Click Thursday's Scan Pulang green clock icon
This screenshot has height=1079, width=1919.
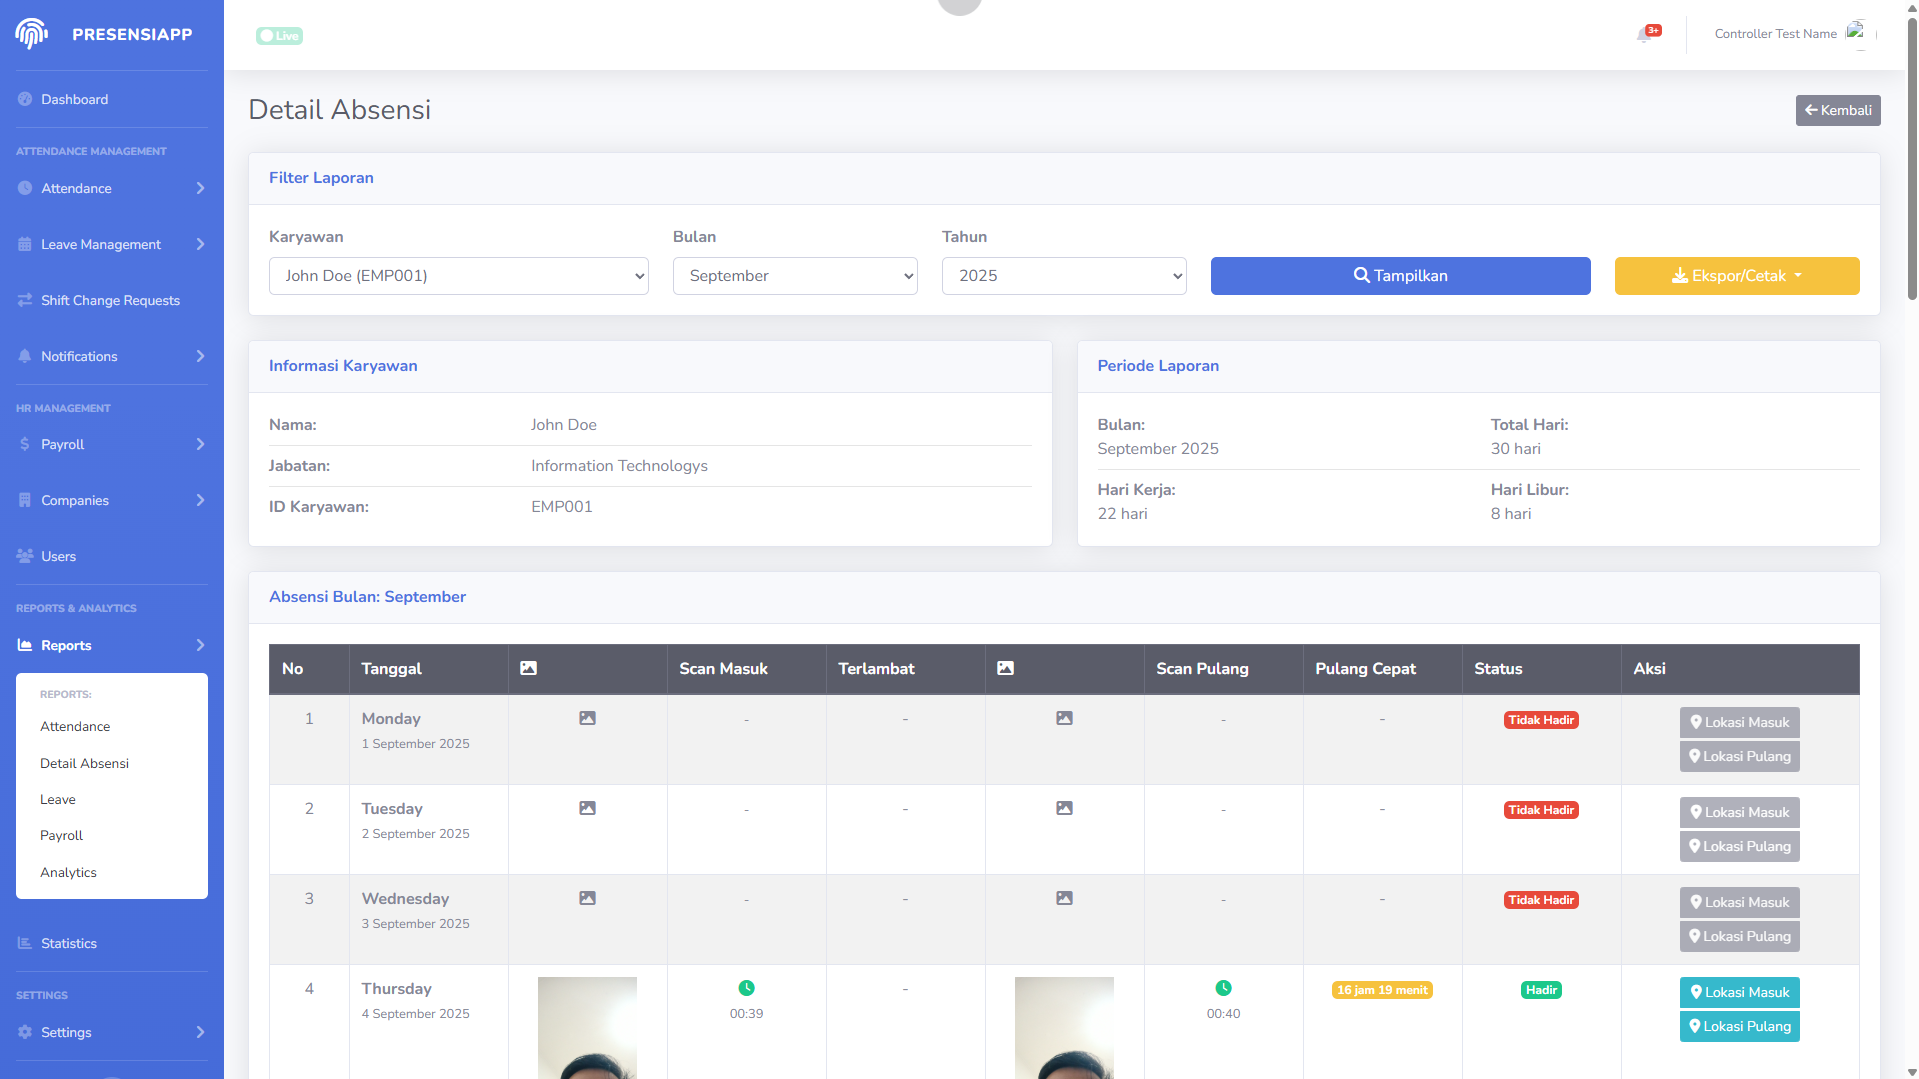[x=1224, y=988]
